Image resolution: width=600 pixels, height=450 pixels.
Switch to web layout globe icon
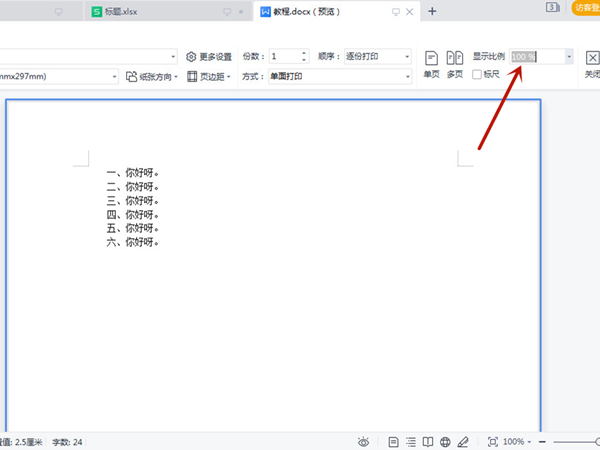[445, 441]
